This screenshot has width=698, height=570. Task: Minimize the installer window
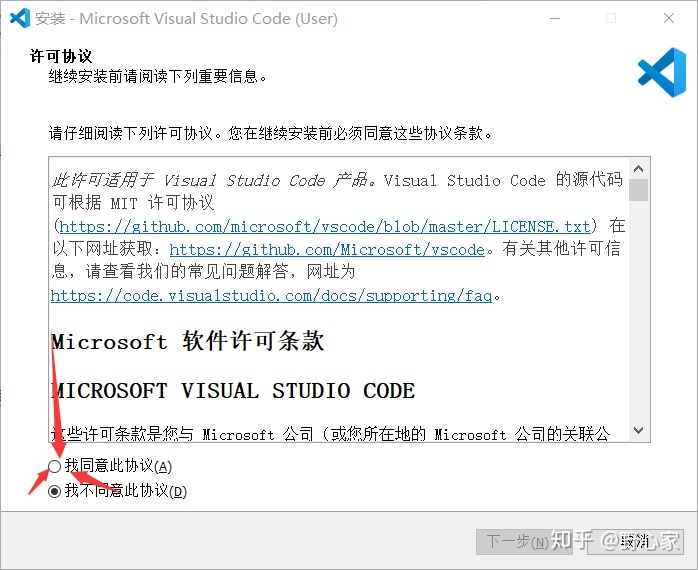tap(555, 18)
